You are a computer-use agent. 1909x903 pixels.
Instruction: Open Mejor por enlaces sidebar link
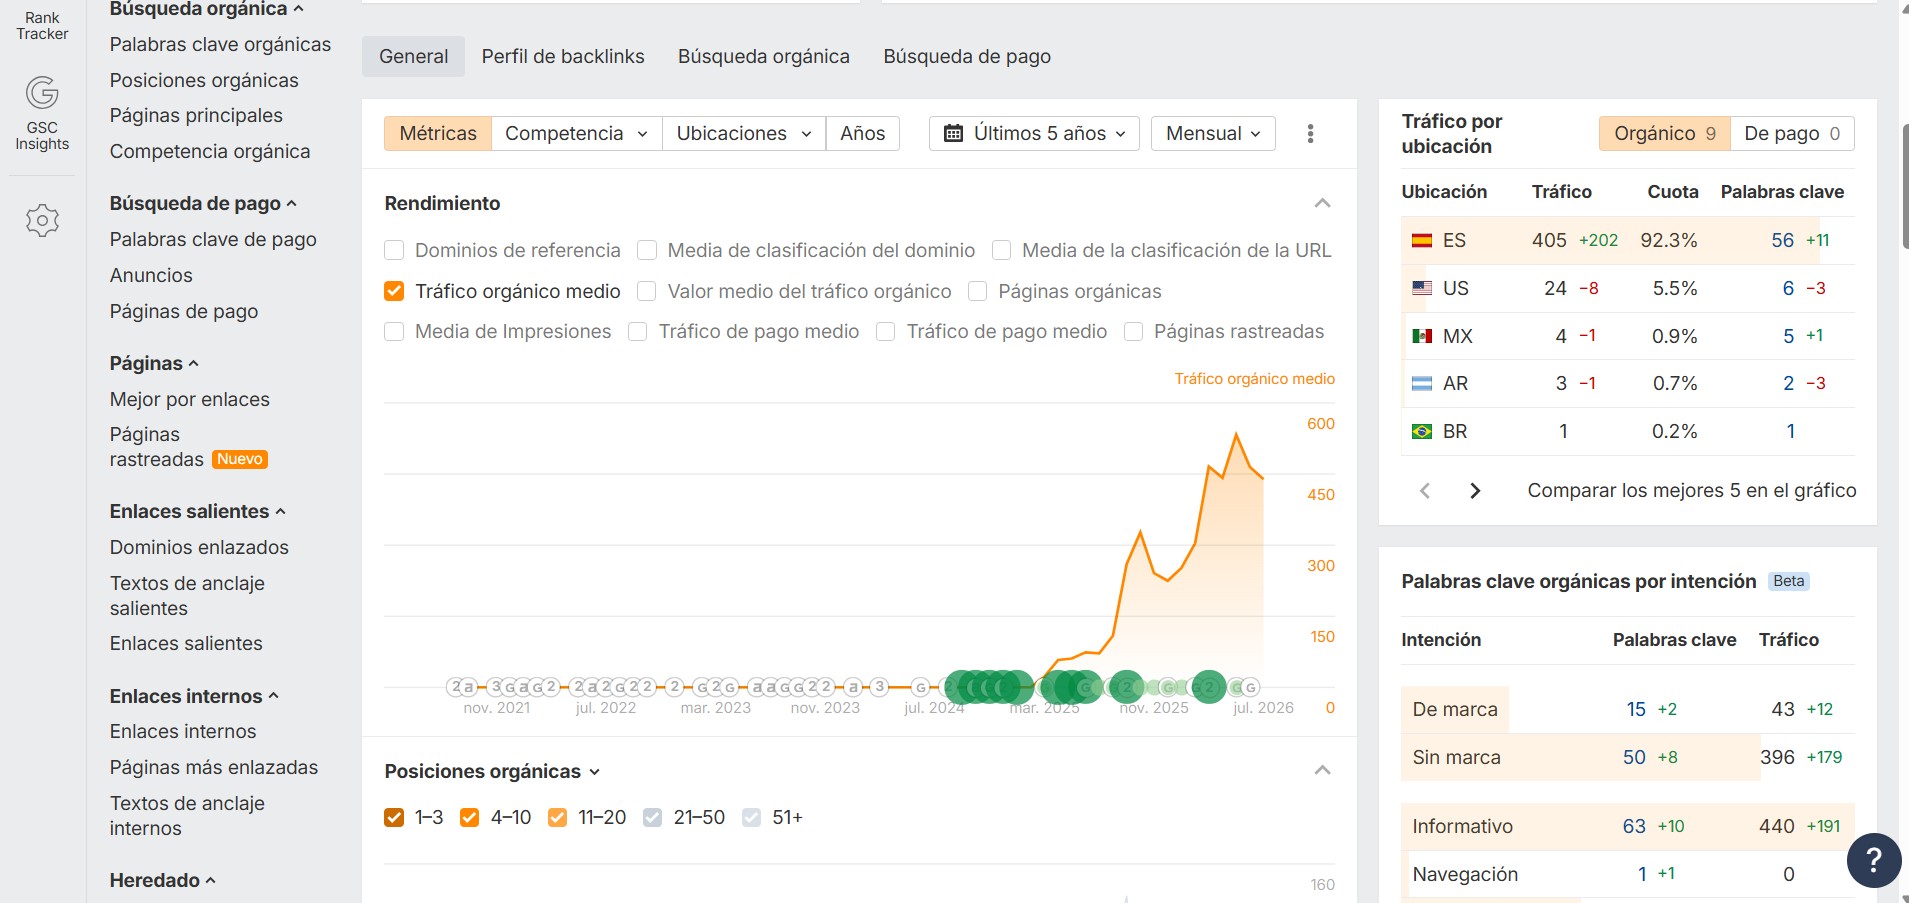190,399
